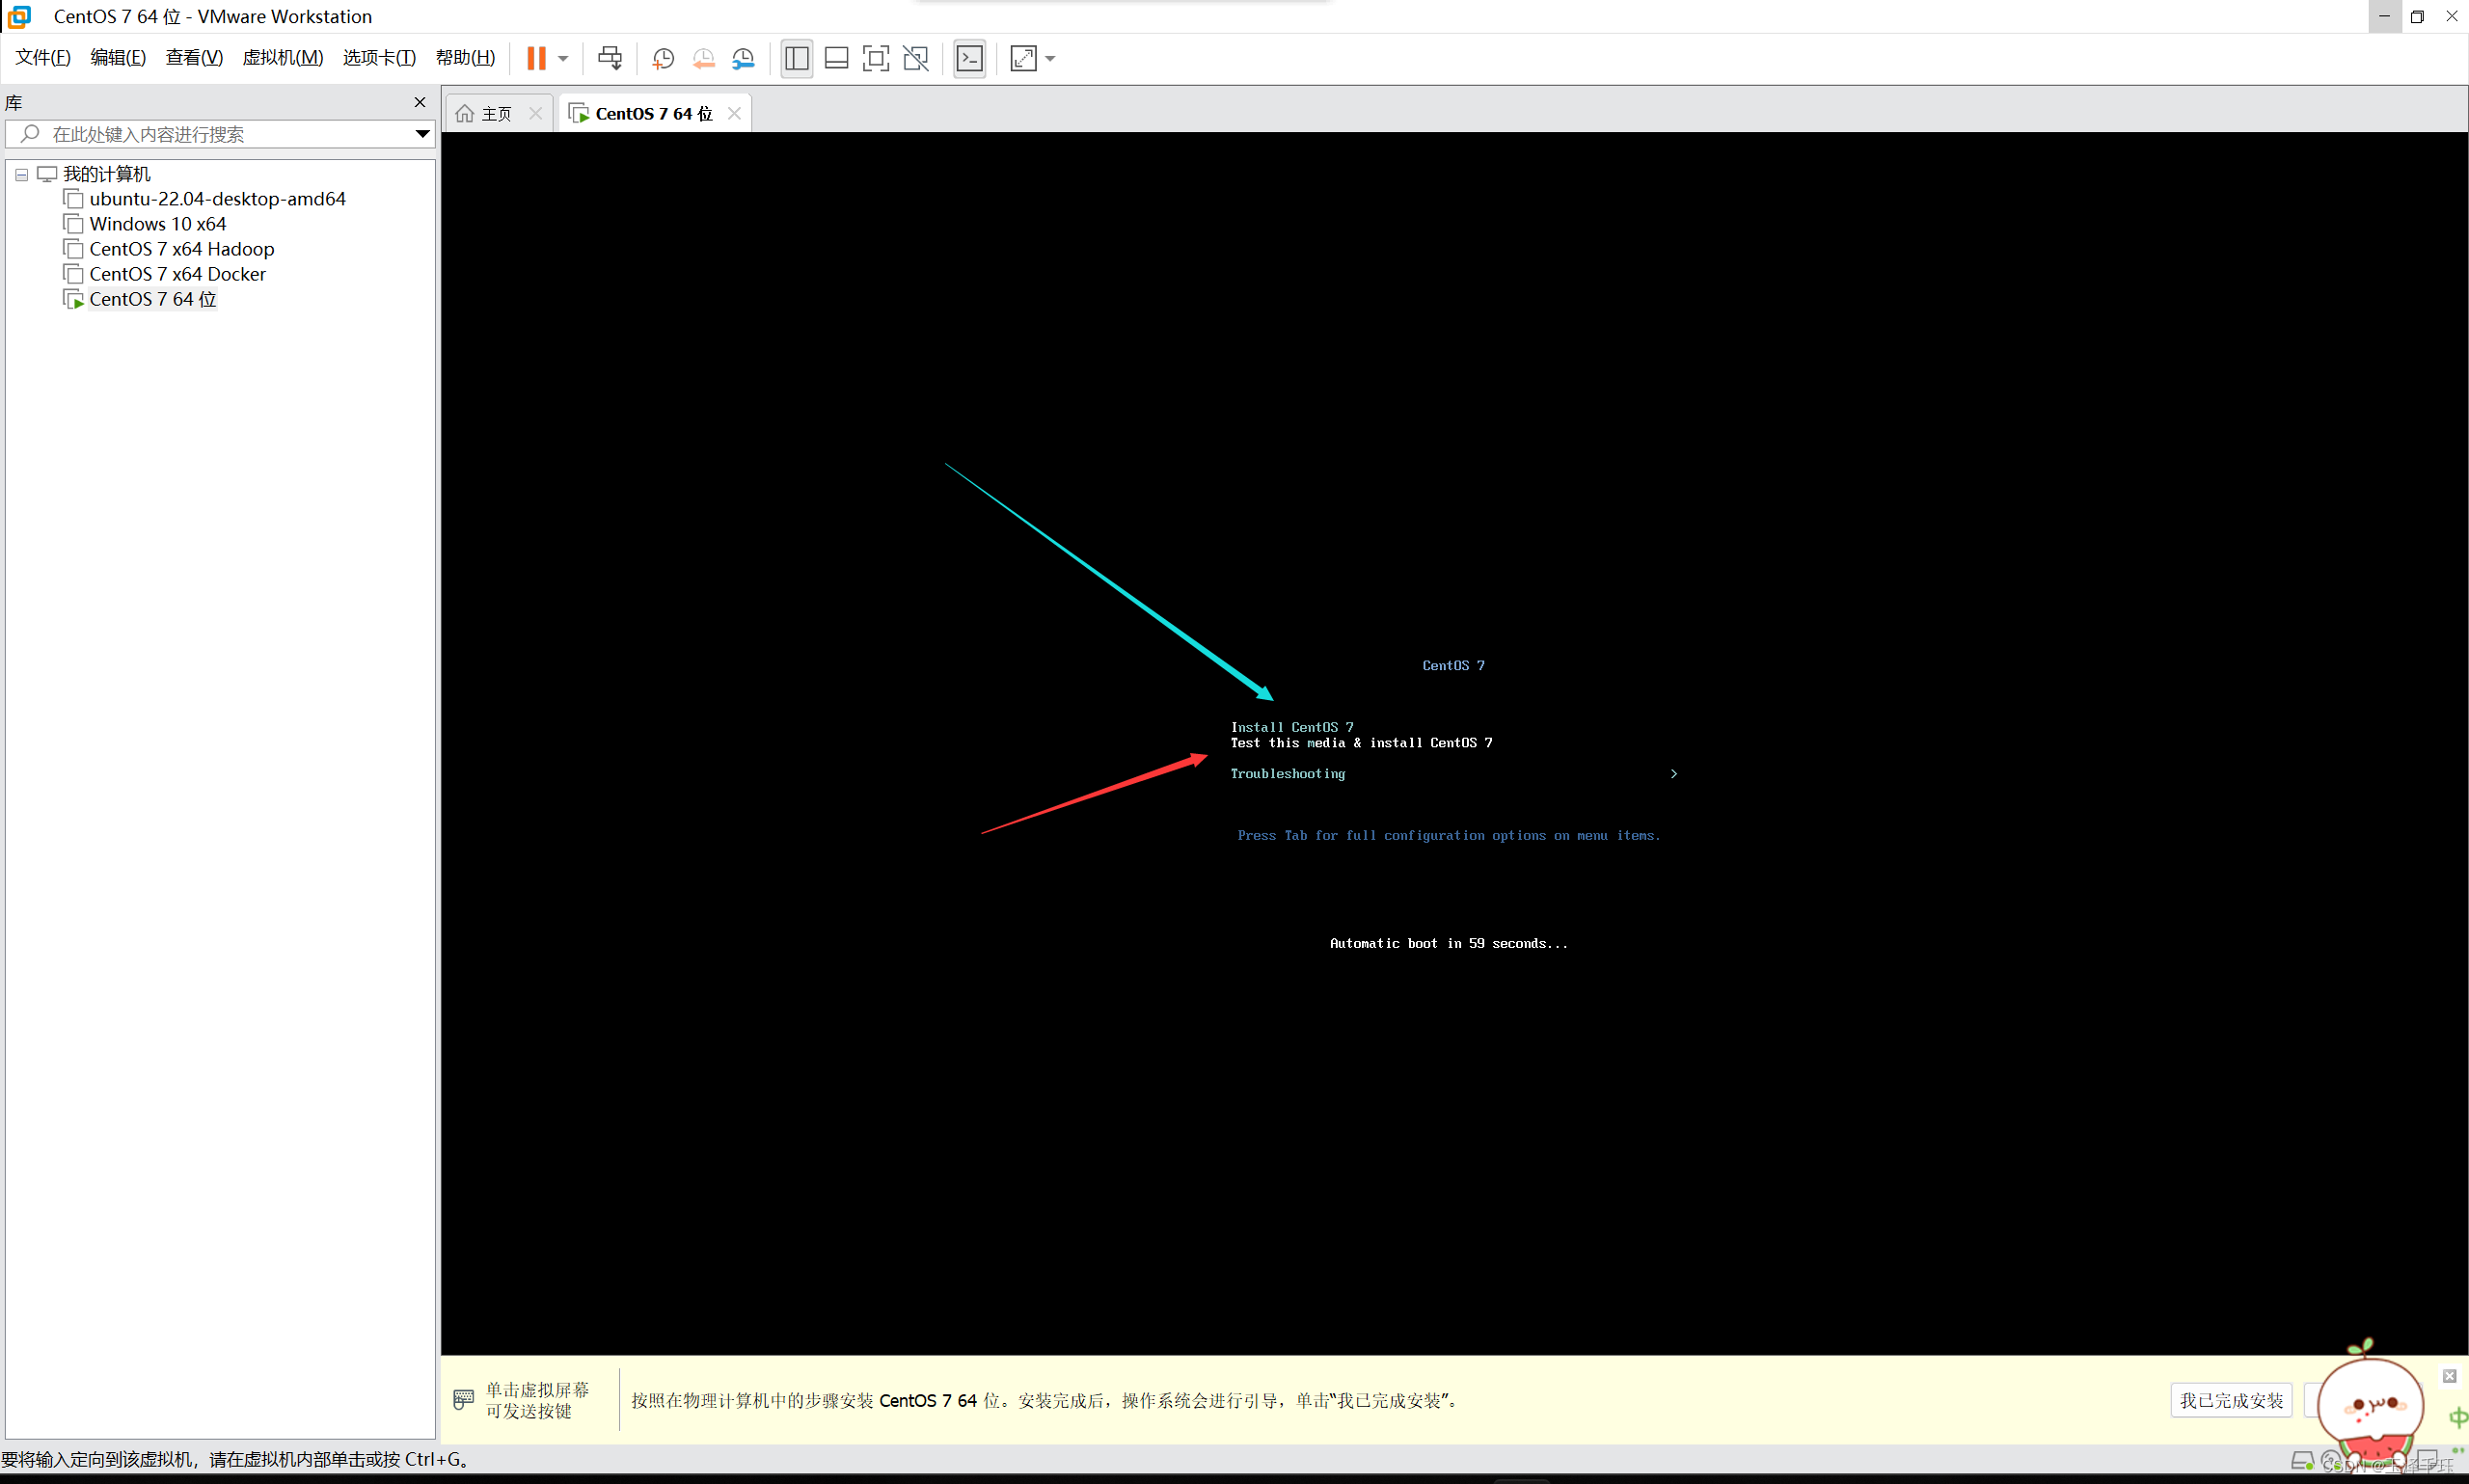This screenshot has height=1484, width=2469.
Task: Collapse the 我的计算机 tree node
Action: coord(21,174)
